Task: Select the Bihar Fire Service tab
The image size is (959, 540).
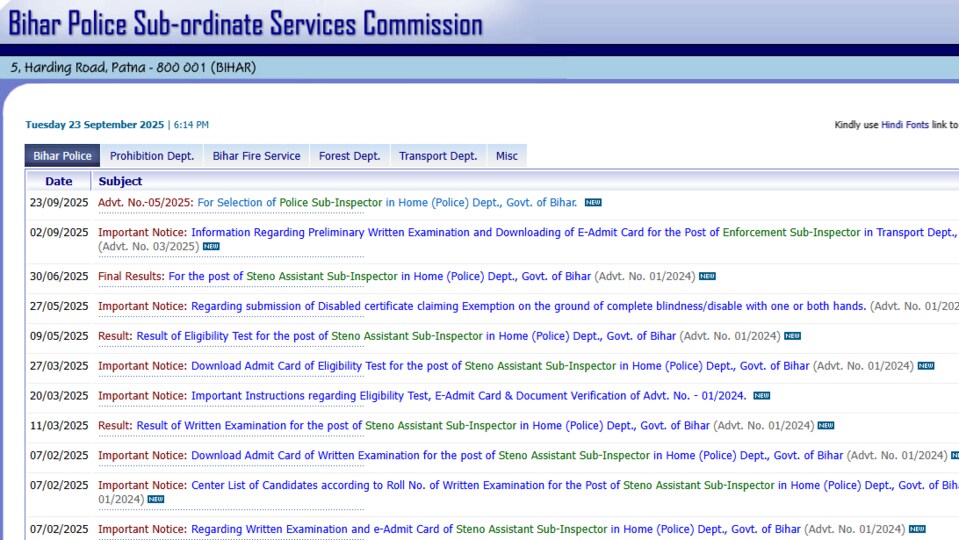Action: [256, 156]
